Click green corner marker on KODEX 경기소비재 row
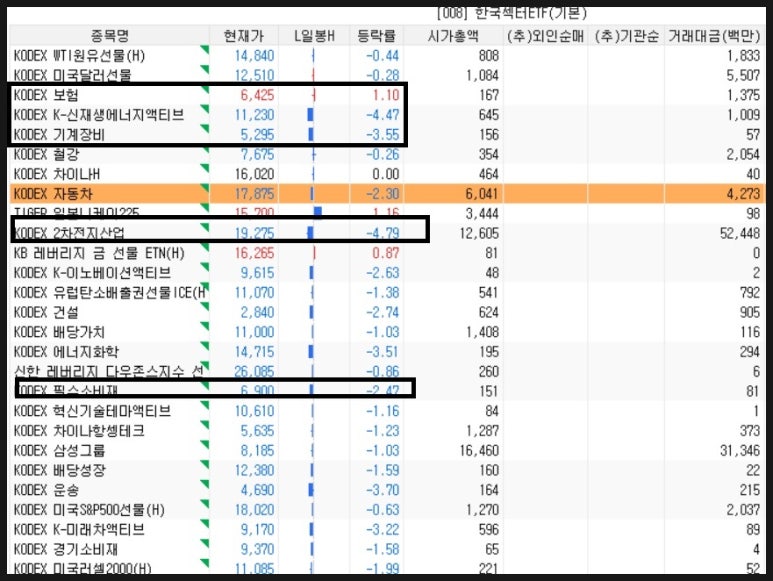773x581 pixels. point(205,543)
